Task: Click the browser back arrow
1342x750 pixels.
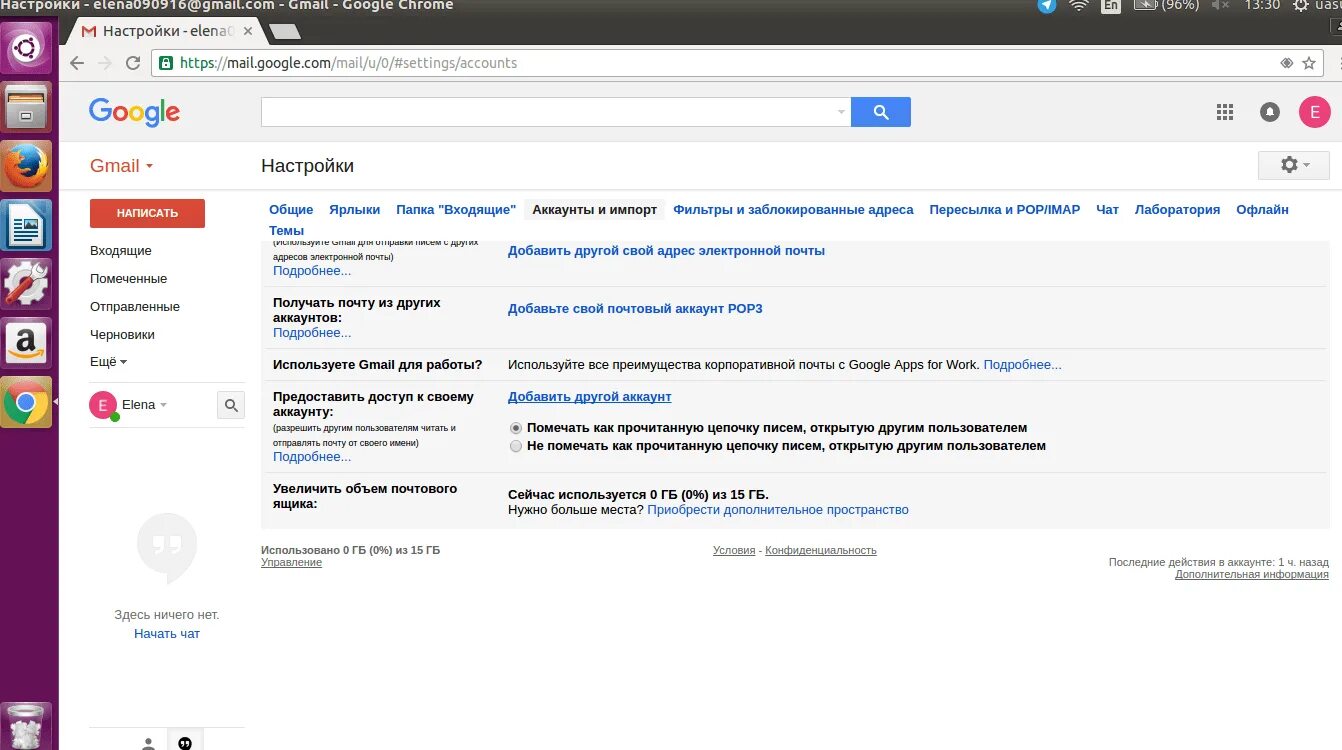Action: [77, 63]
